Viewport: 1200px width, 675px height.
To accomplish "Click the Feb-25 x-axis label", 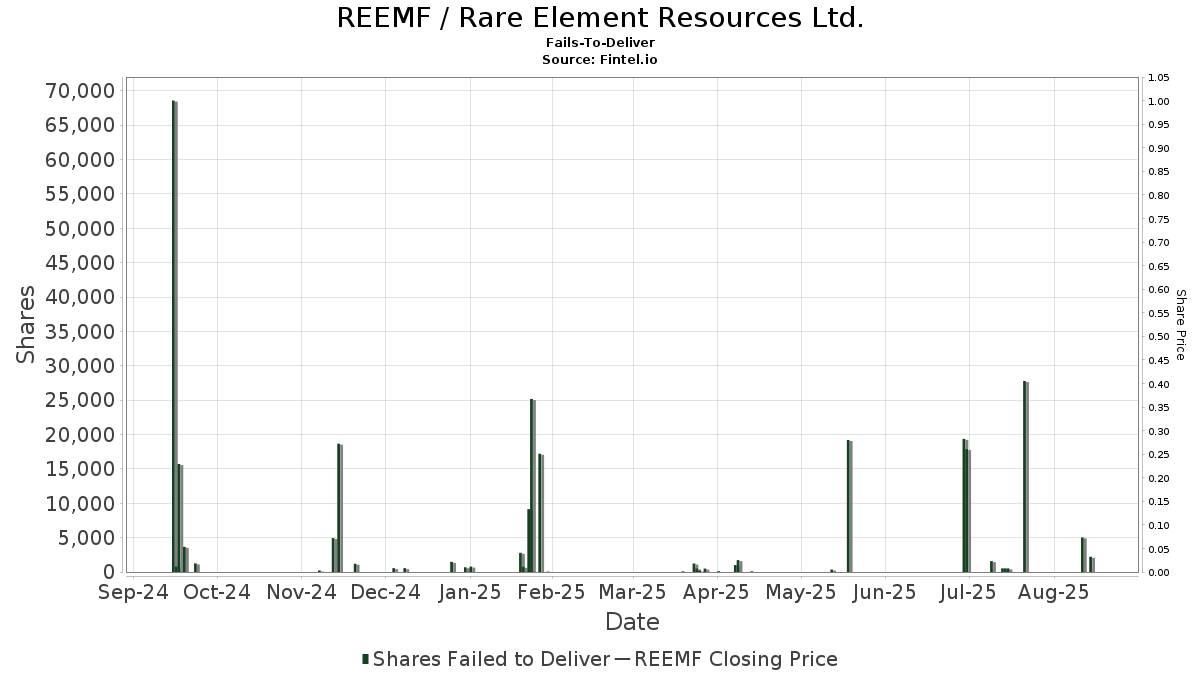I will click(551, 593).
